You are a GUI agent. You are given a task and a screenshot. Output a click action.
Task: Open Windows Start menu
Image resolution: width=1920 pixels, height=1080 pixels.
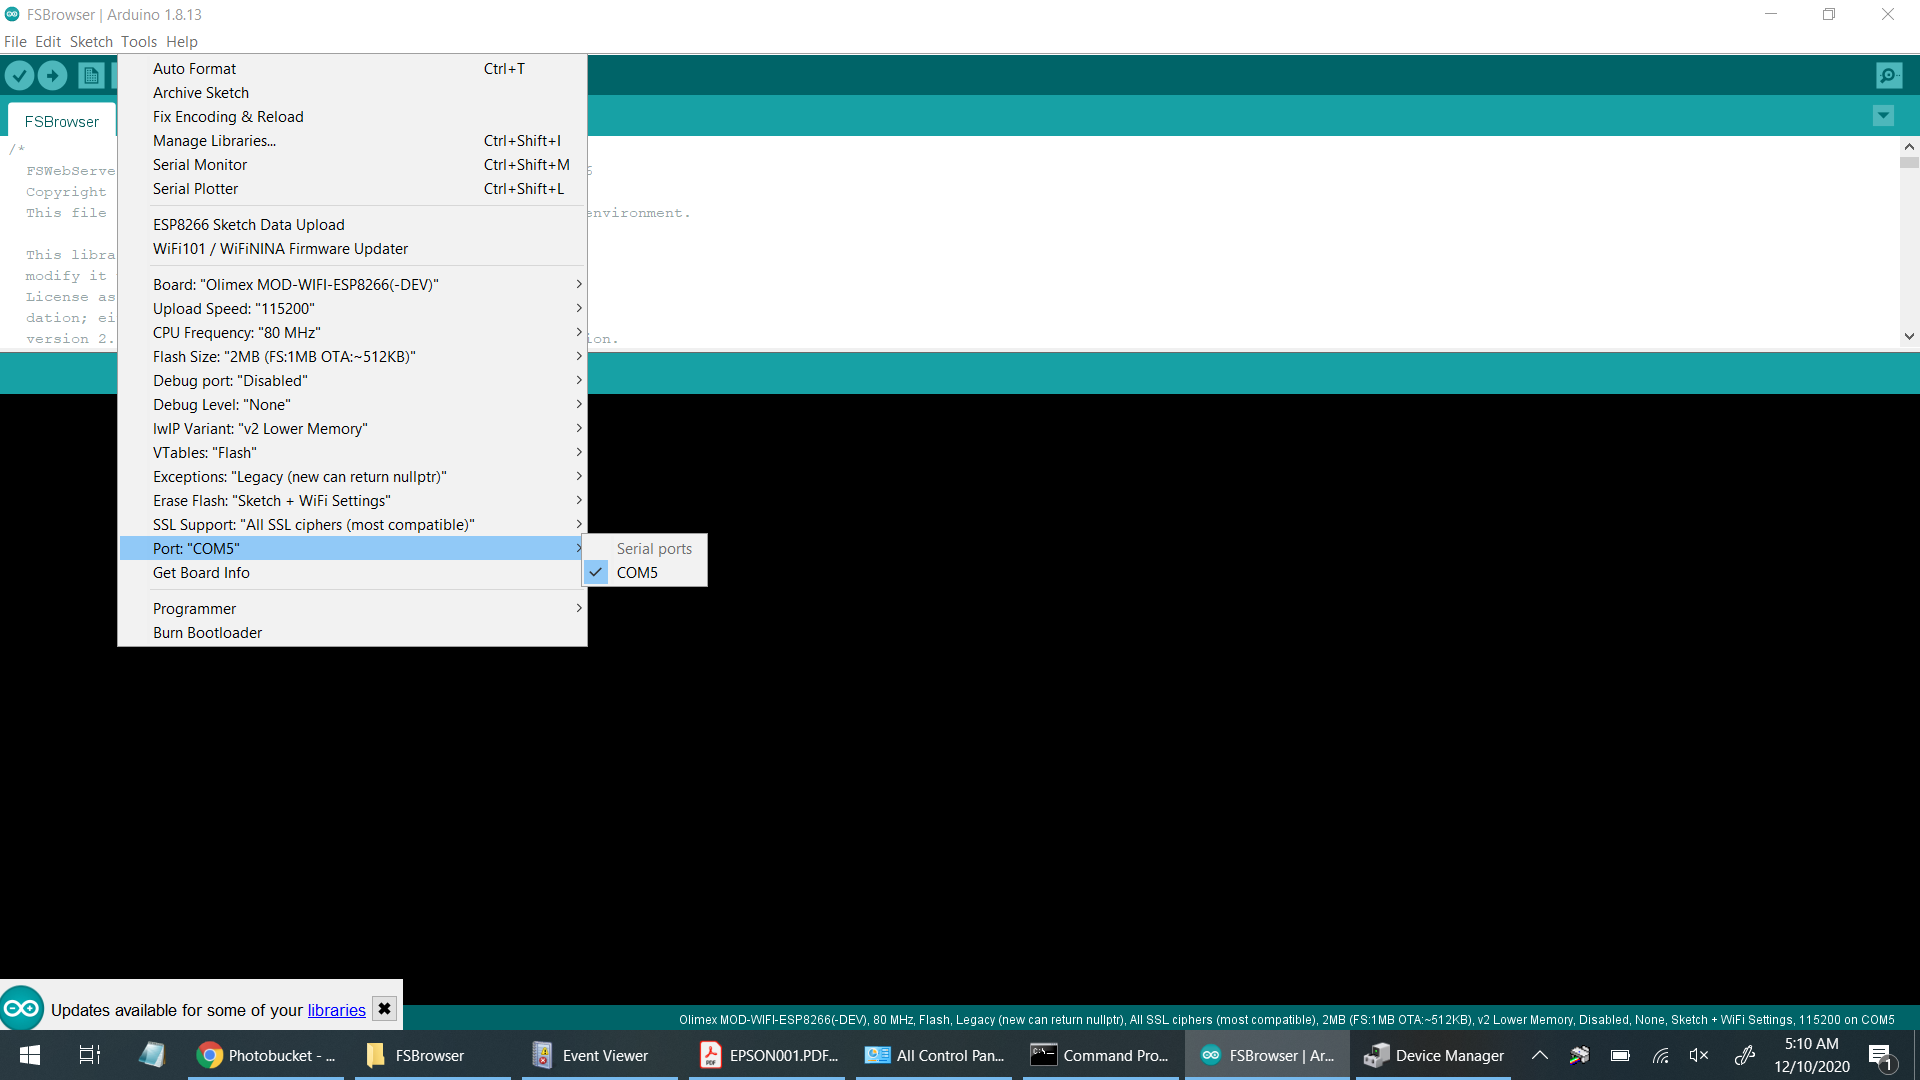click(30, 1055)
